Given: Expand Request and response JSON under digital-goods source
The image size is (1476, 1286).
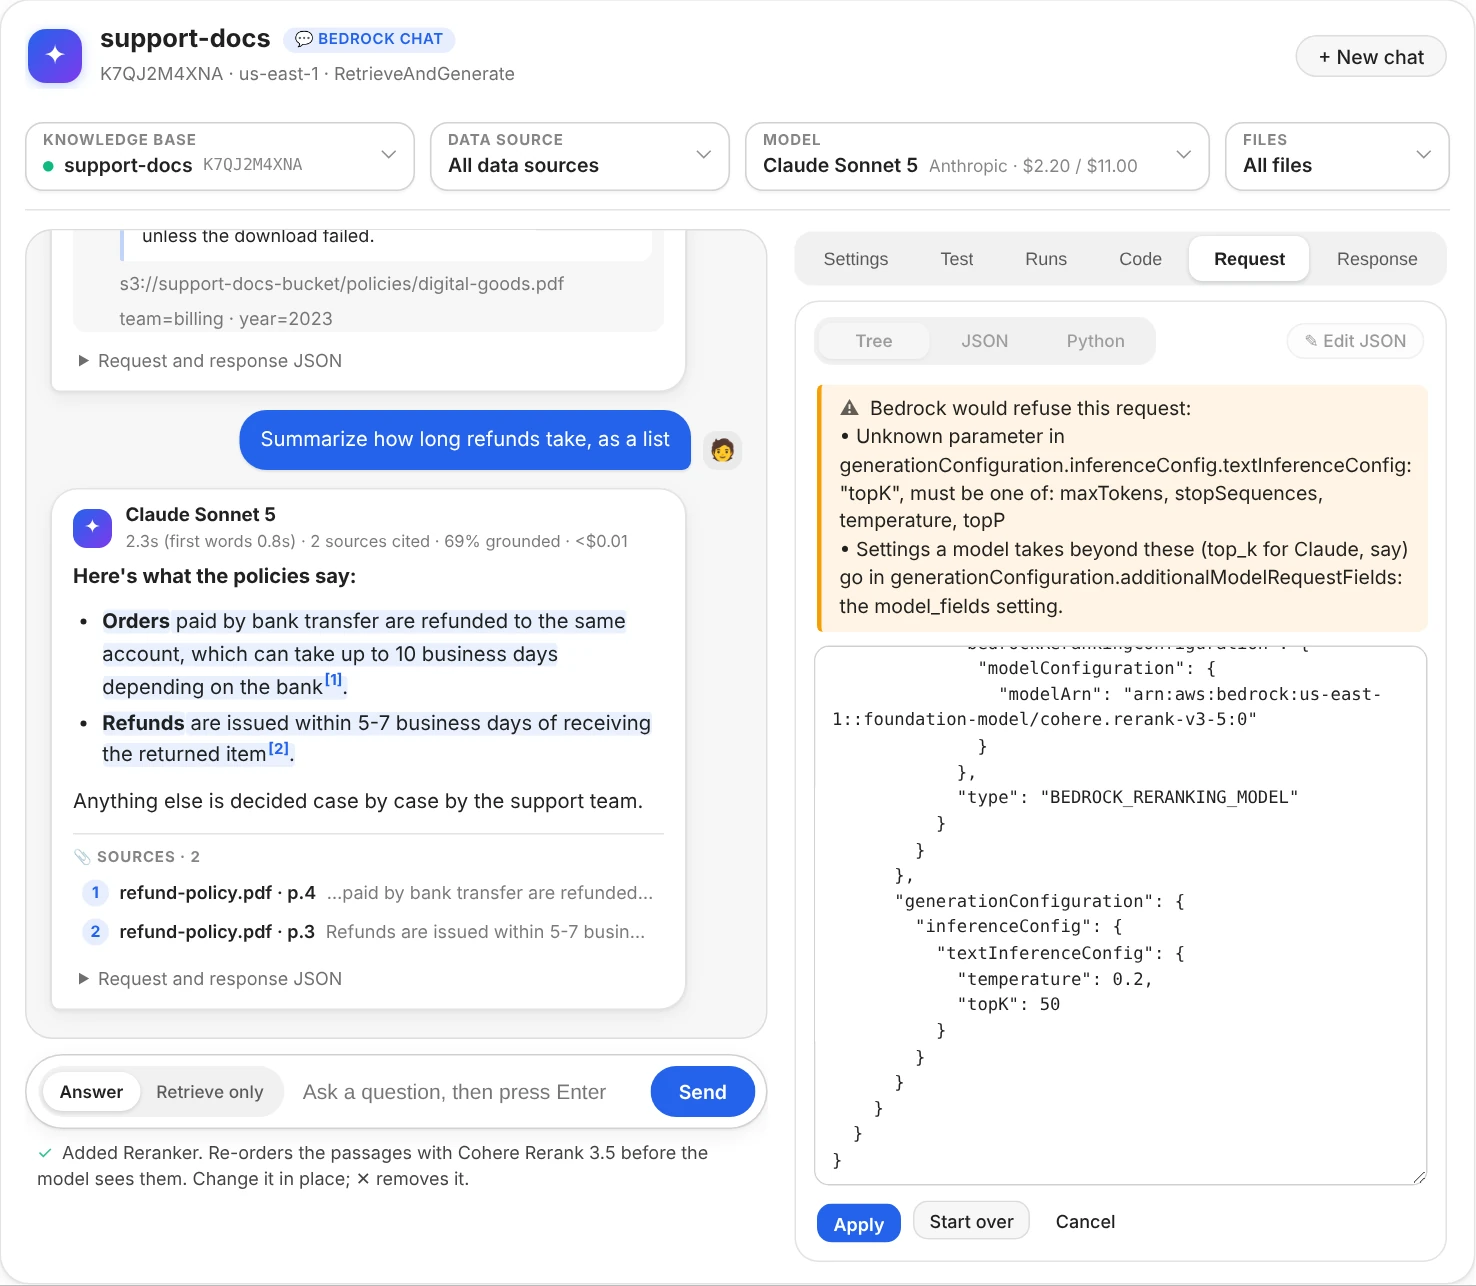Looking at the screenshot, I should (210, 361).
